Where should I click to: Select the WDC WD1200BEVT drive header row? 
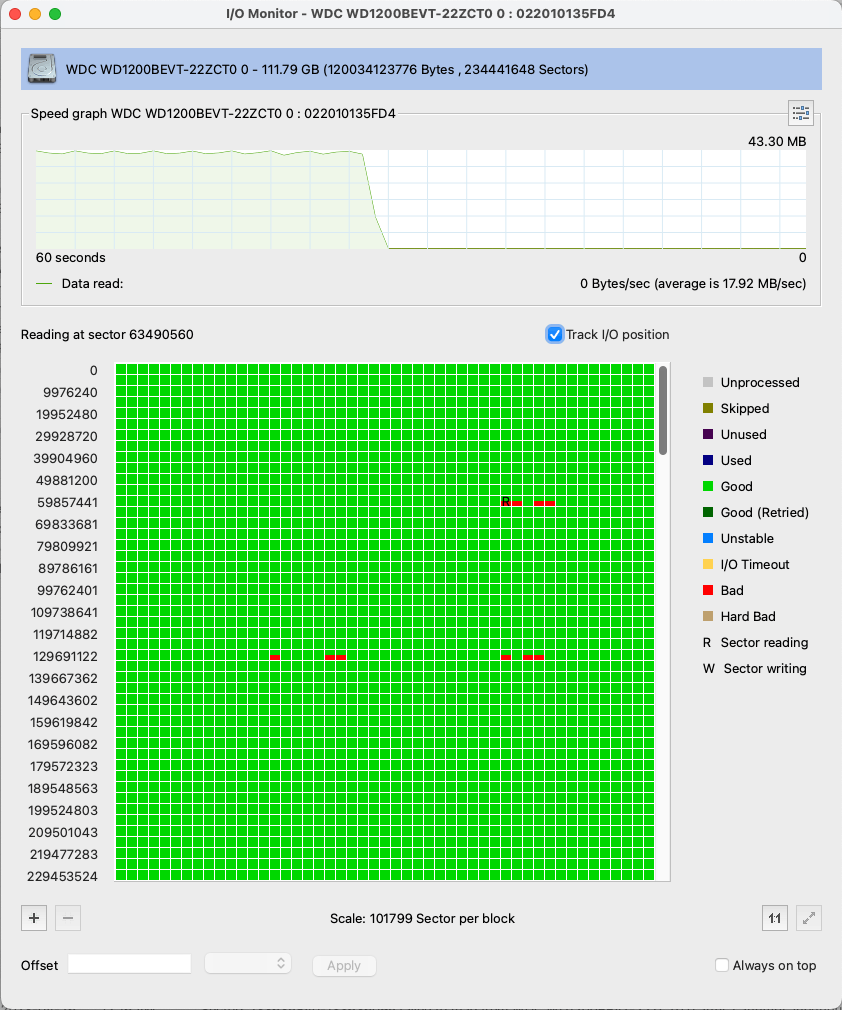(421, 69)
